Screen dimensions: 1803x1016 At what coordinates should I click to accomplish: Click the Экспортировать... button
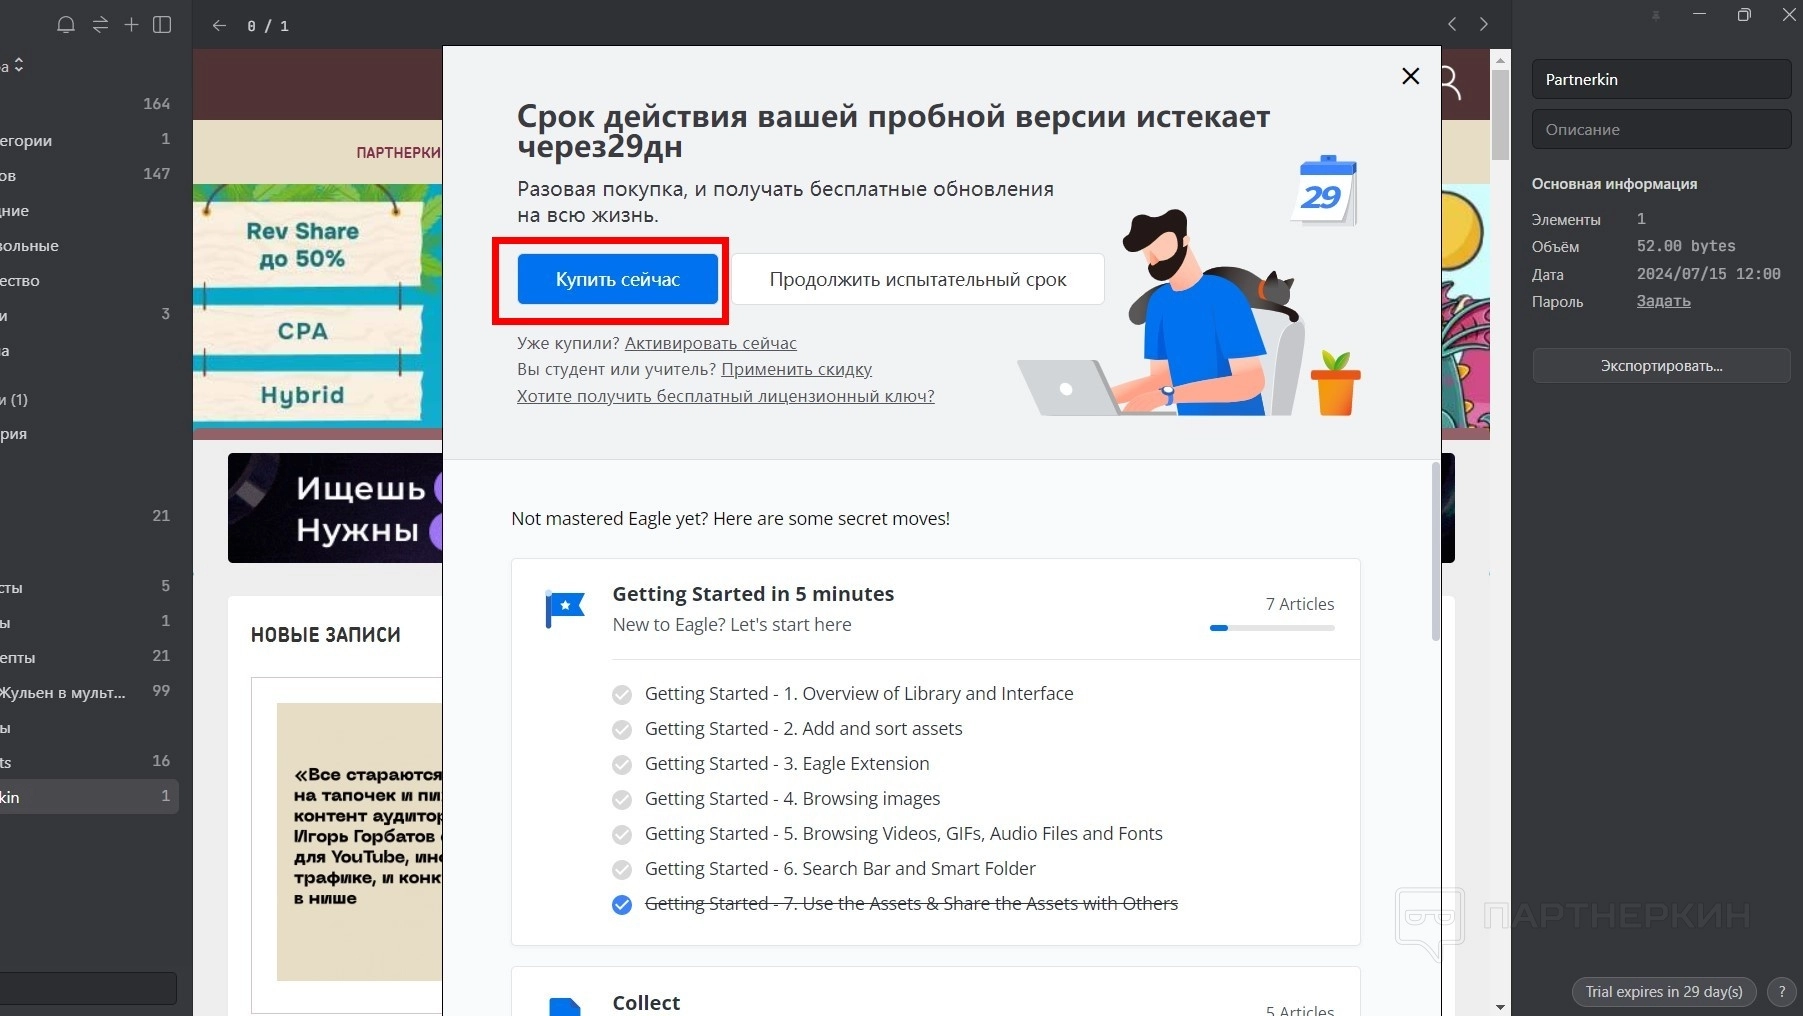coord(1662,366)
